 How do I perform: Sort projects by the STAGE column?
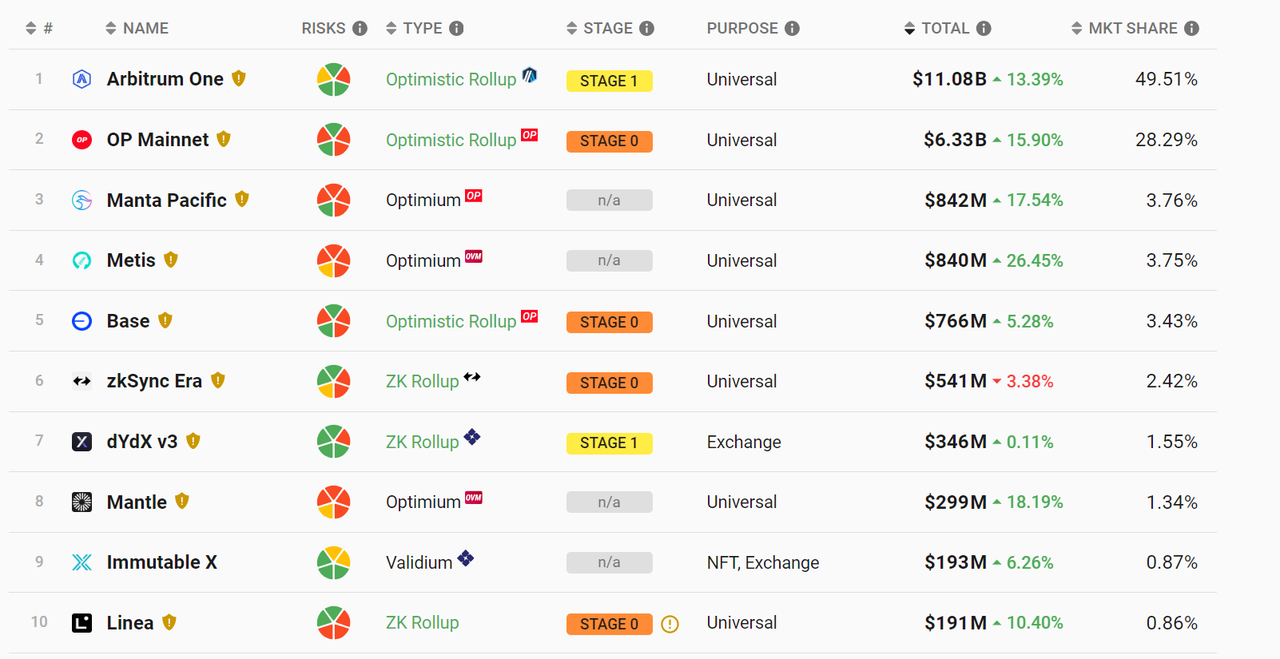(608, 28)
